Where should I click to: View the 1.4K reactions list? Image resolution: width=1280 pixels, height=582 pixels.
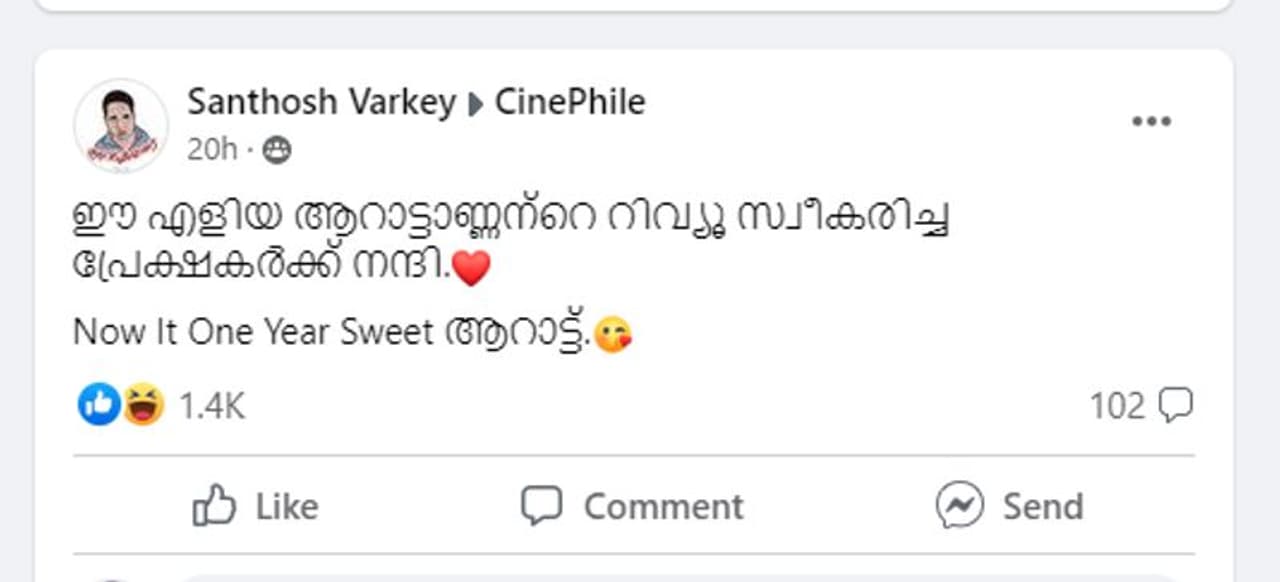coord(211,406)
